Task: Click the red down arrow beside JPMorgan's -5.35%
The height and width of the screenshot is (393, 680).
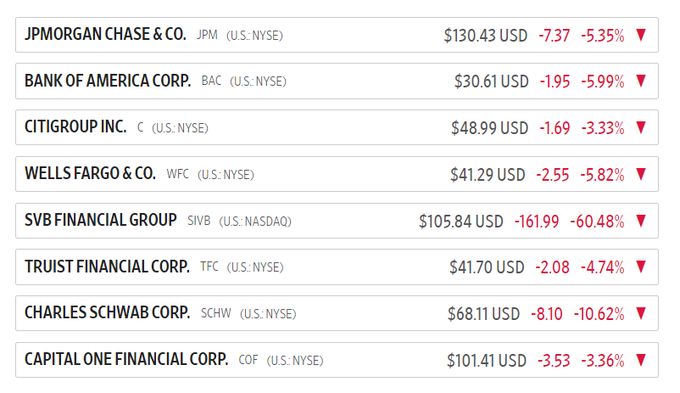Action: coord(641,35)
